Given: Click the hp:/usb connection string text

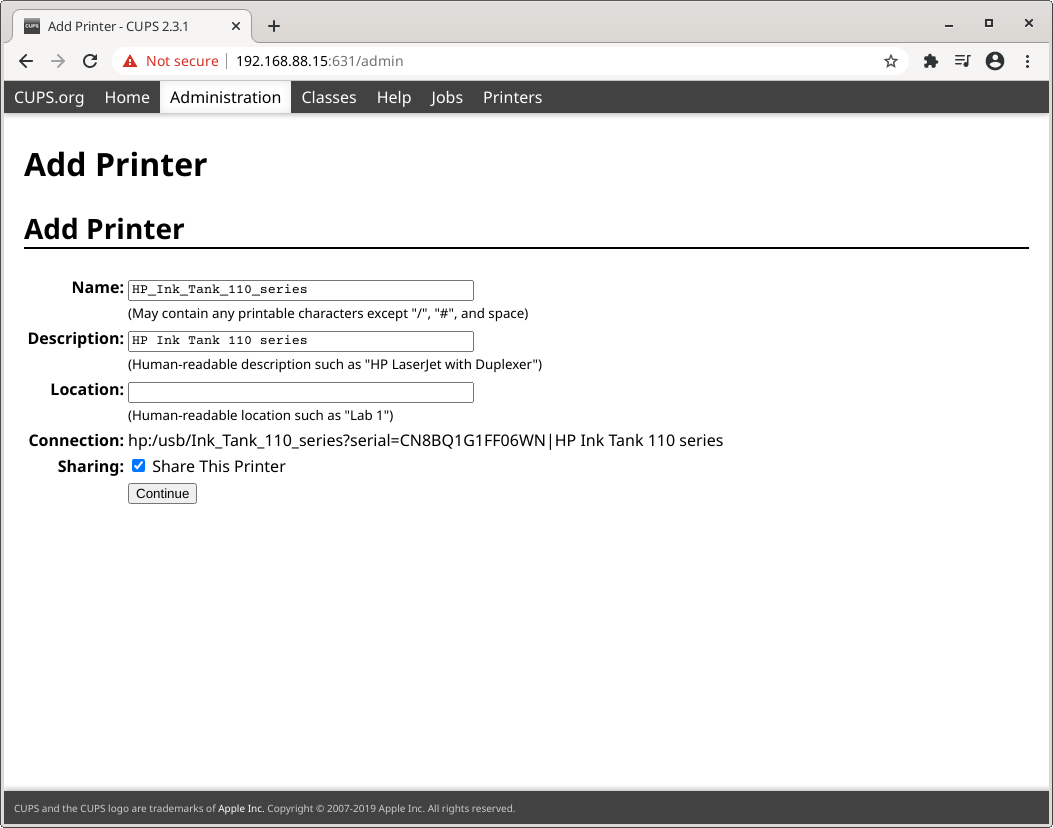Looking at the screenshot, I should (425, 441).
